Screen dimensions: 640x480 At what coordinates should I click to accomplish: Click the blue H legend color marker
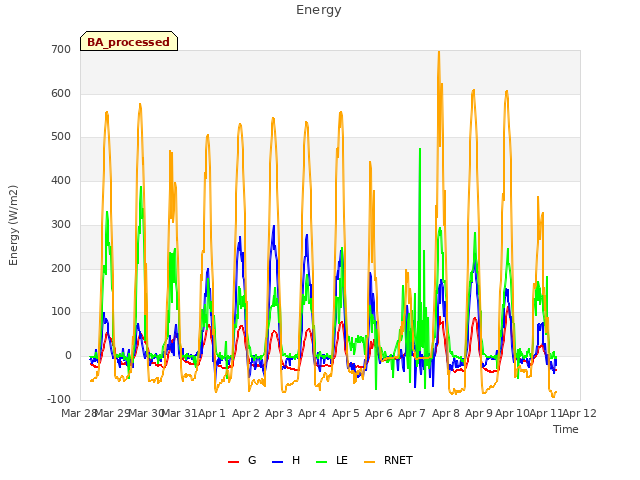click(x=277, y=462)
